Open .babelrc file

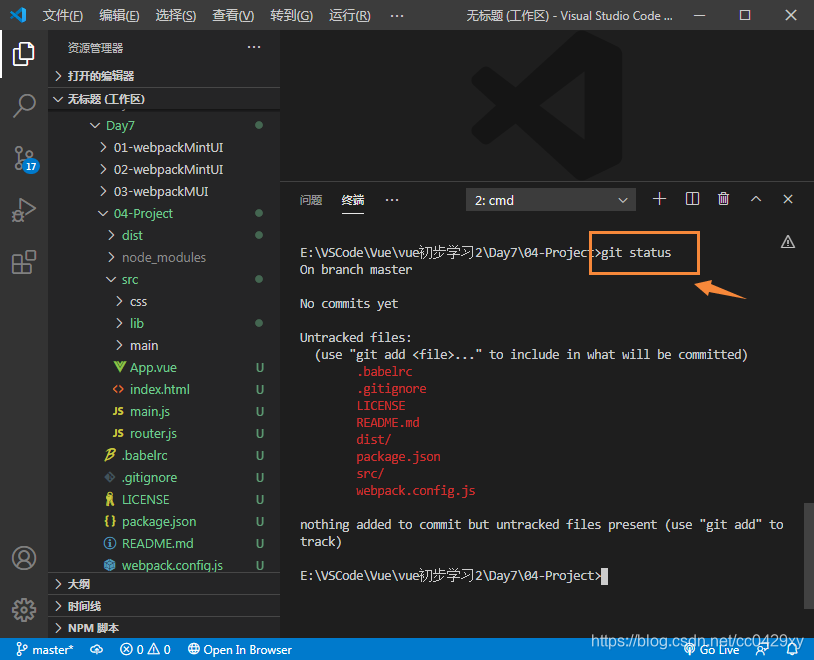click(x=164, y=455)
